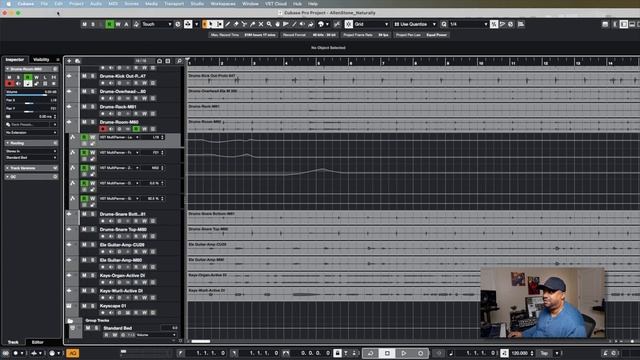This screenshot has width=640, height=360.
Task: Toggle AQ auto quantize button
Action: 73,353
